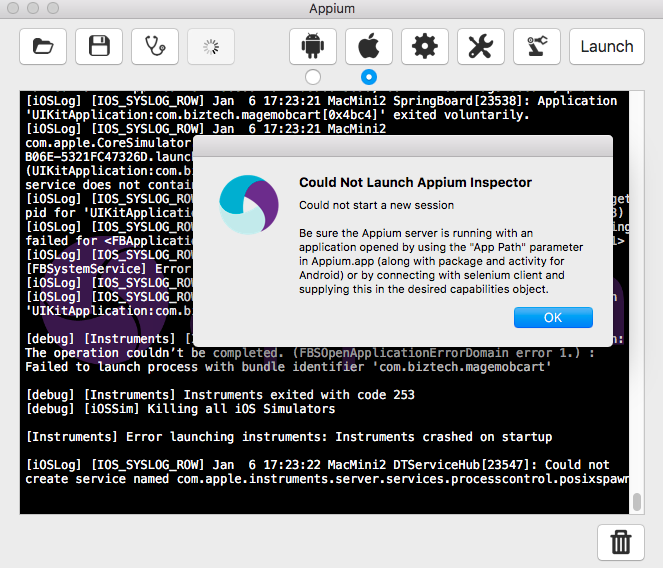Open General settings with the gear icon
Image resolution: width=663 pixels, height=568 pixels.
pyautogui.click(x=425, y=47)
